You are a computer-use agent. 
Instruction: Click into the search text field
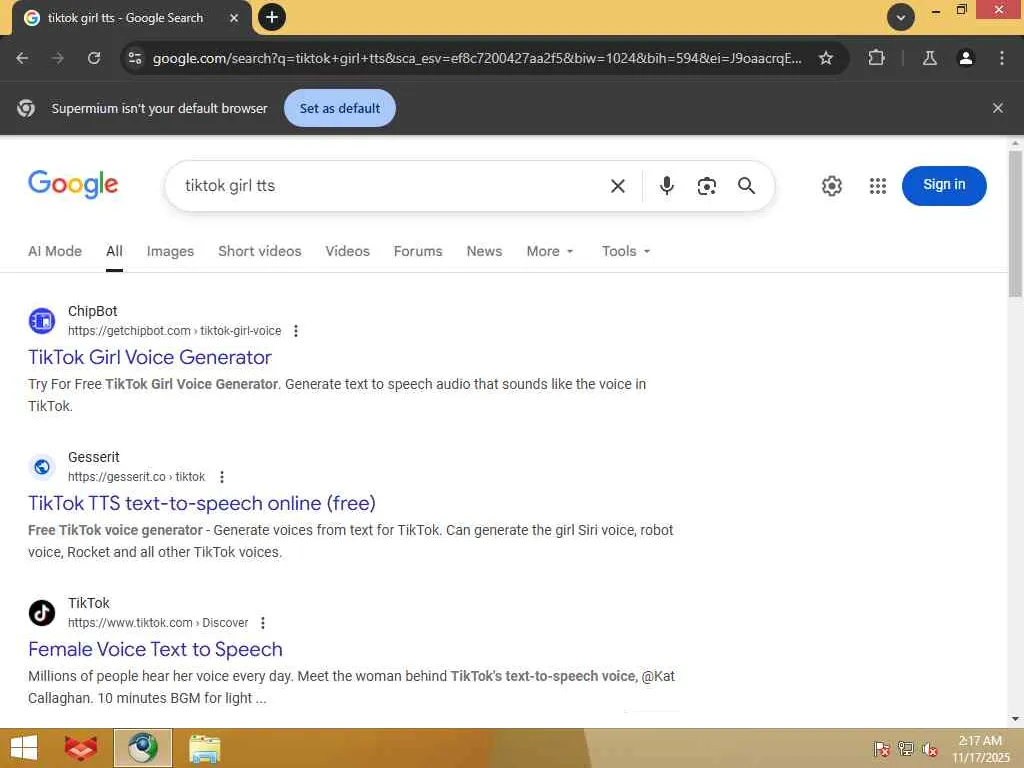(392, 186)
